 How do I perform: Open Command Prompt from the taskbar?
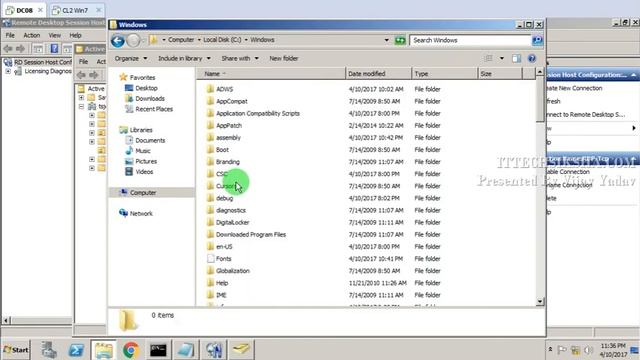158,350
